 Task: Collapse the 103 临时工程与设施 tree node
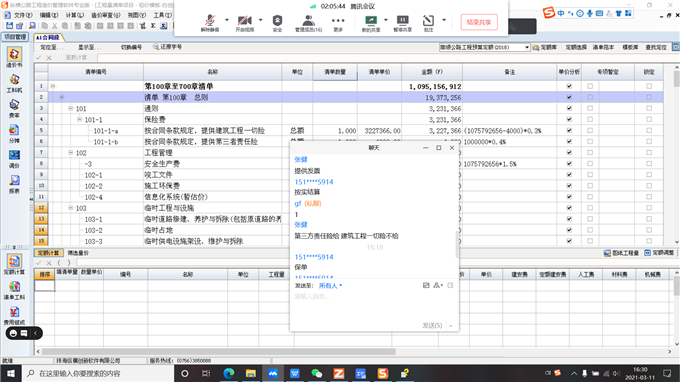[x=70, y=208]
